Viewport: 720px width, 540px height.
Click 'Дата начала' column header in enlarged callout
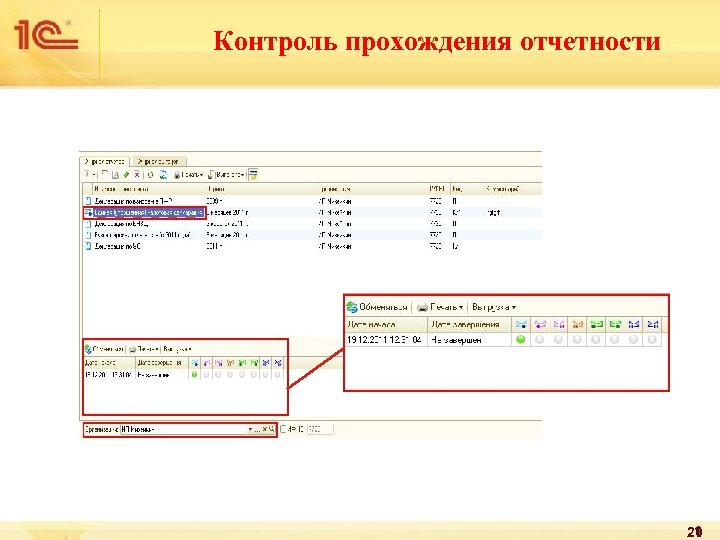click(386, 325)
